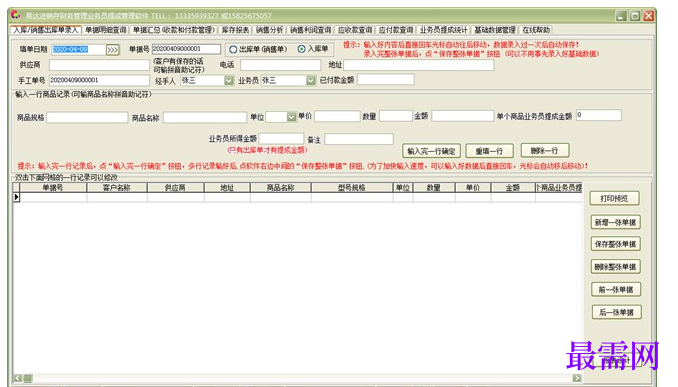Screen dimensions: 678x387
Task: Open the 入库/销售出库单录入 tab
Action: pos(46,30)
